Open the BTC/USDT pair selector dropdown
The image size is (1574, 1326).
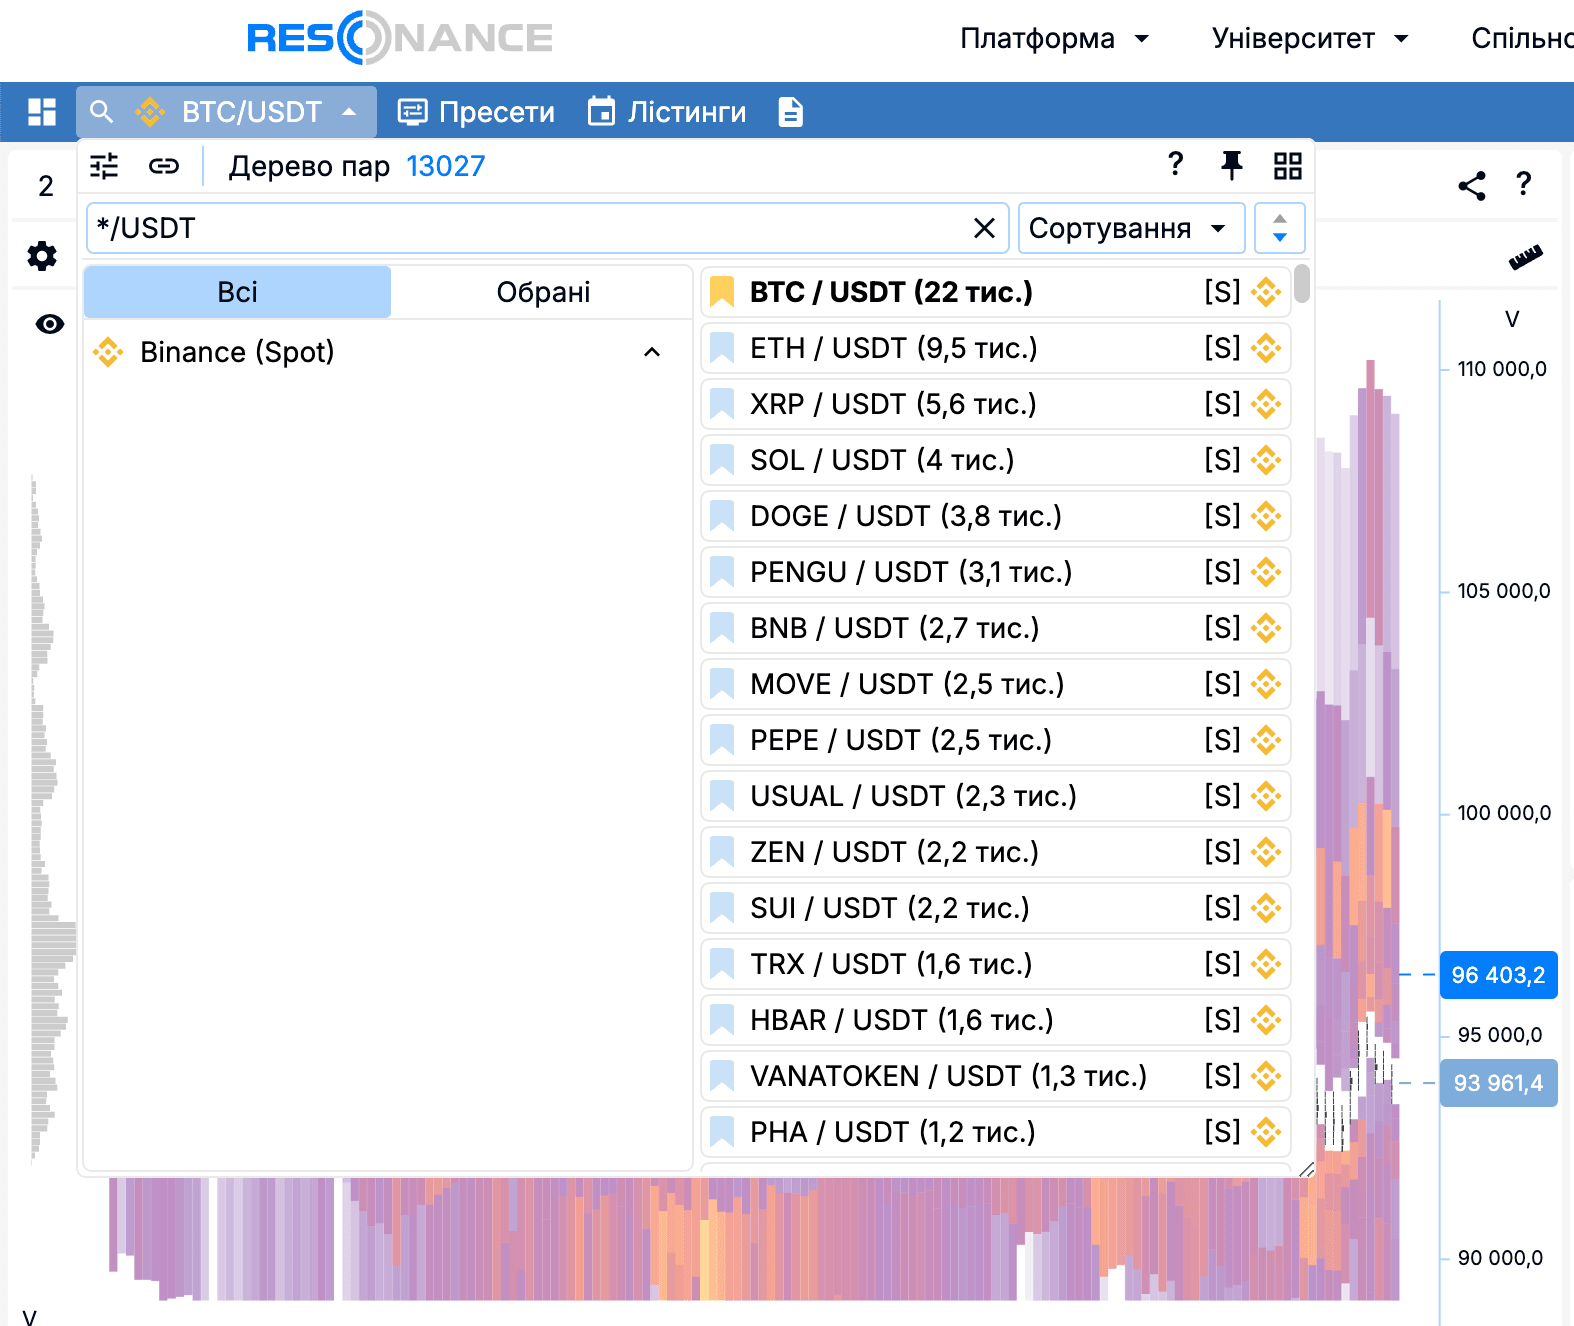click(226, 112)
